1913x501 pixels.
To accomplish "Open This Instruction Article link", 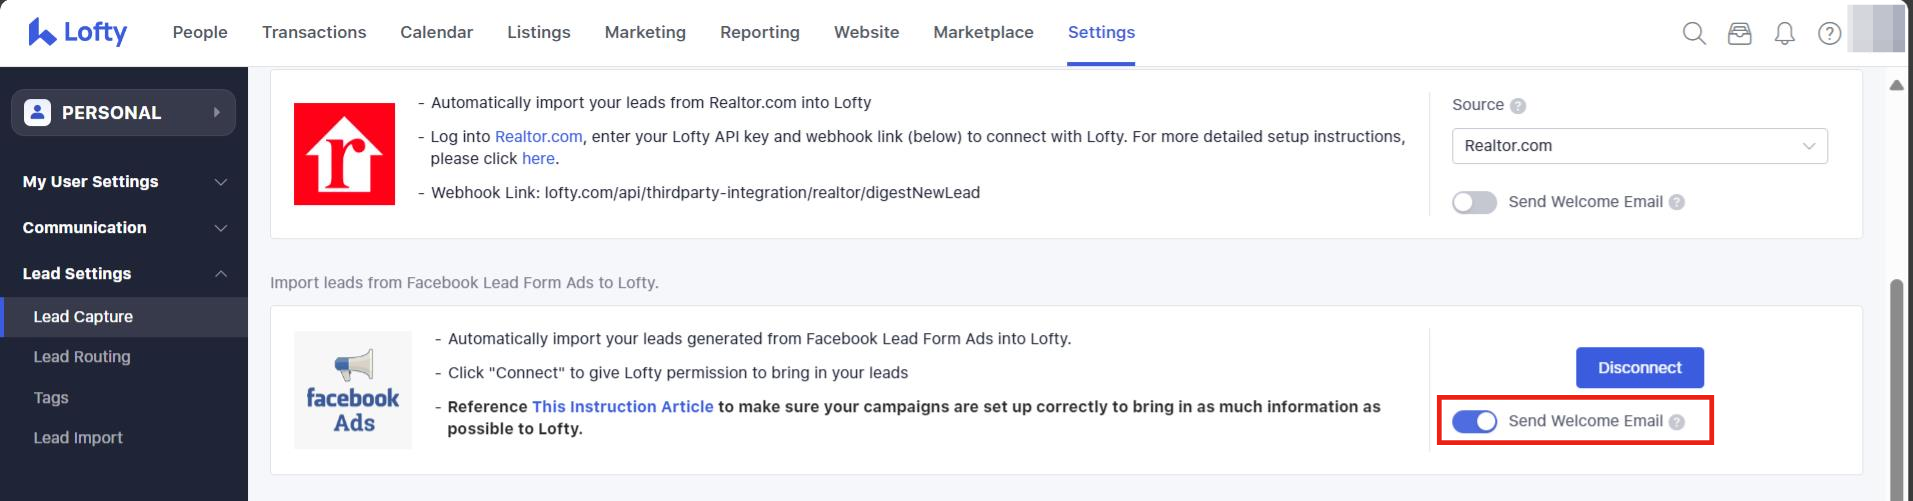I will point(622,407).
